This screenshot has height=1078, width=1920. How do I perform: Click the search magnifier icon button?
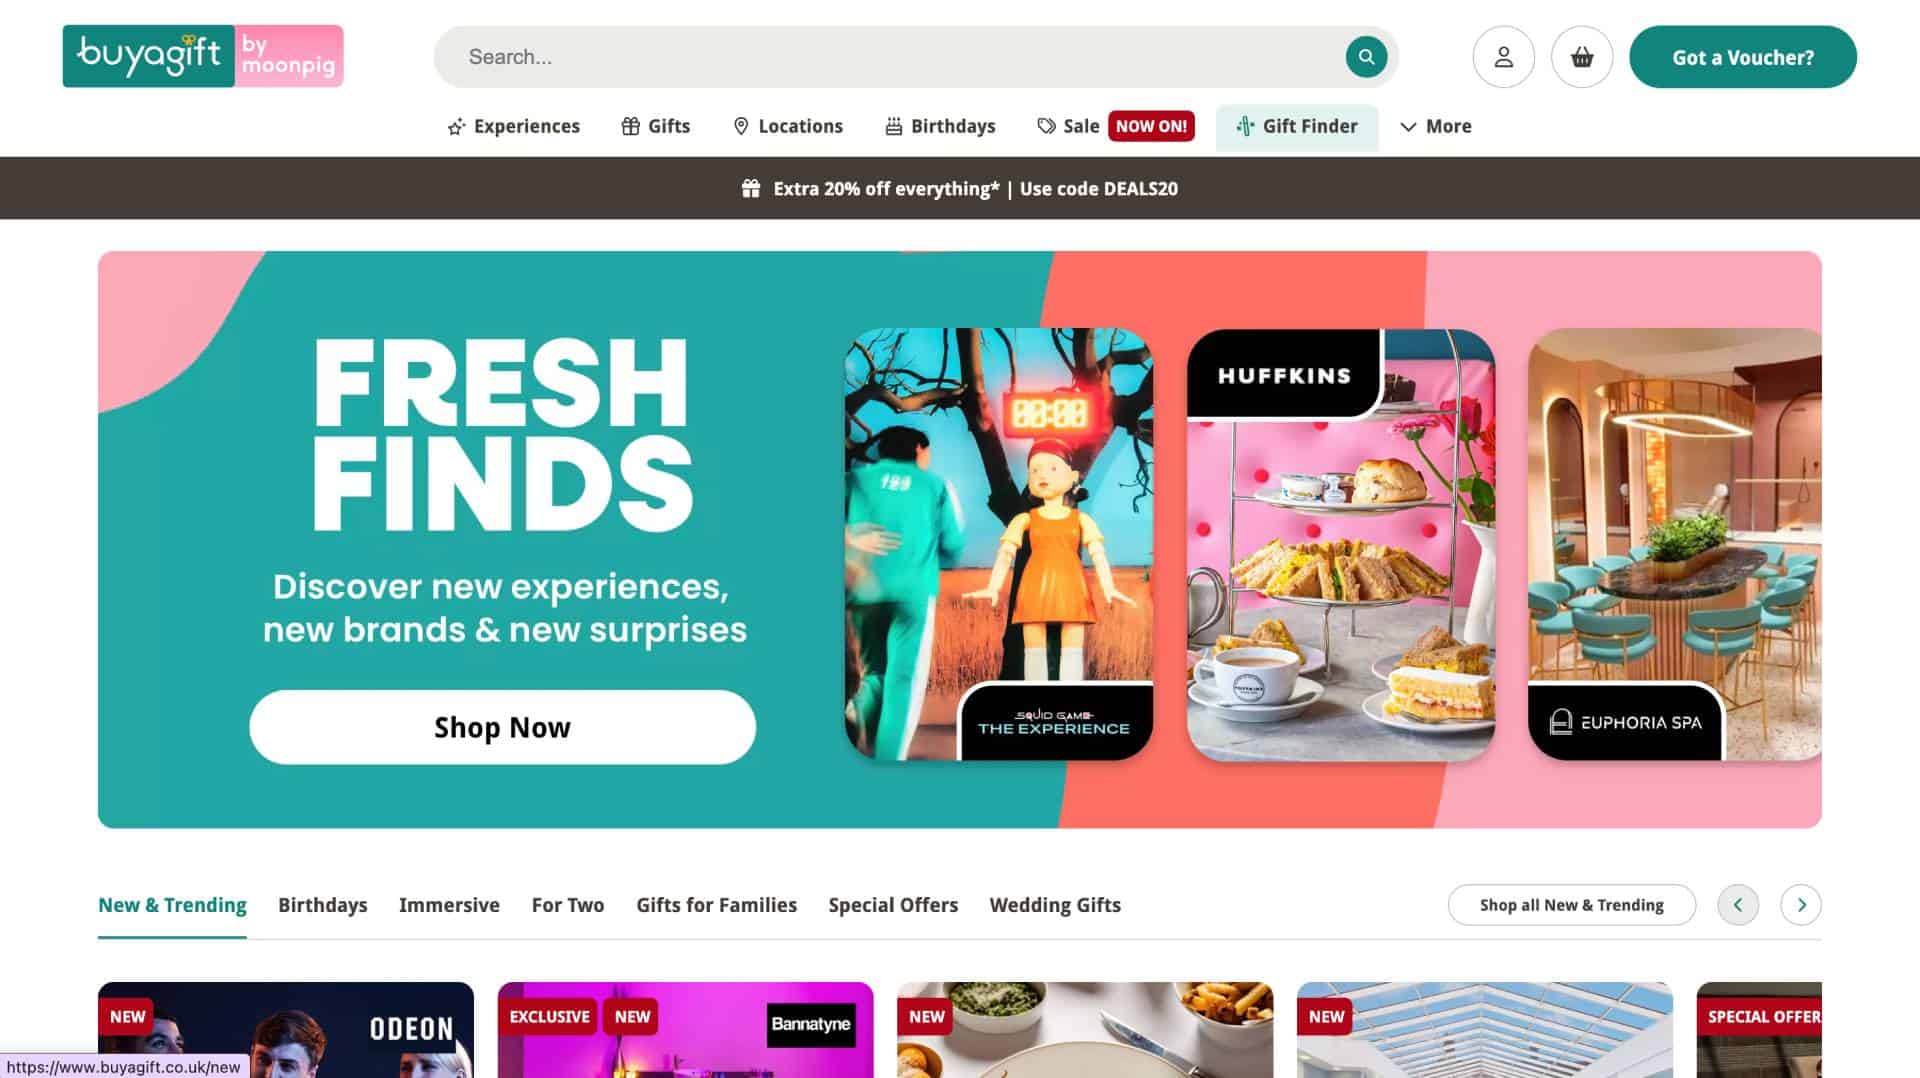[1366, 57]
